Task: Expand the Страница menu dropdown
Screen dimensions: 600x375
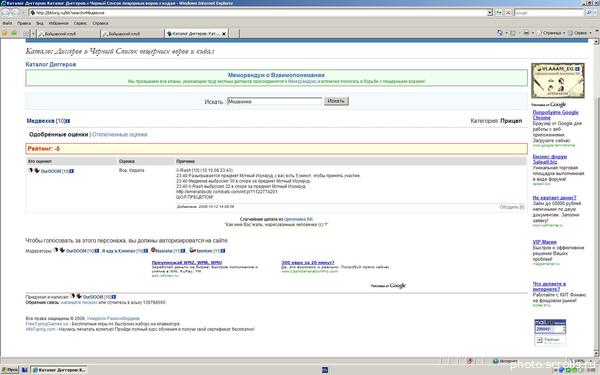Action: tap(564, 33)
